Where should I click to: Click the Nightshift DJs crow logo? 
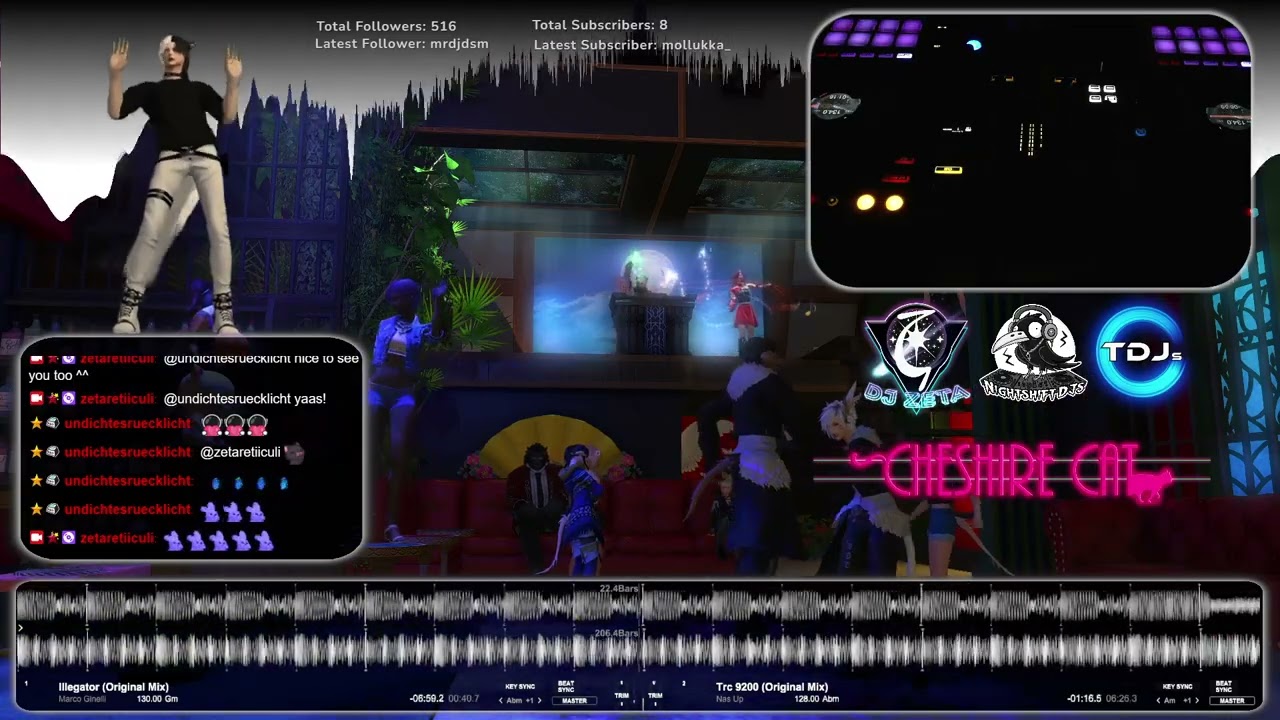[x=1032, y=352]
